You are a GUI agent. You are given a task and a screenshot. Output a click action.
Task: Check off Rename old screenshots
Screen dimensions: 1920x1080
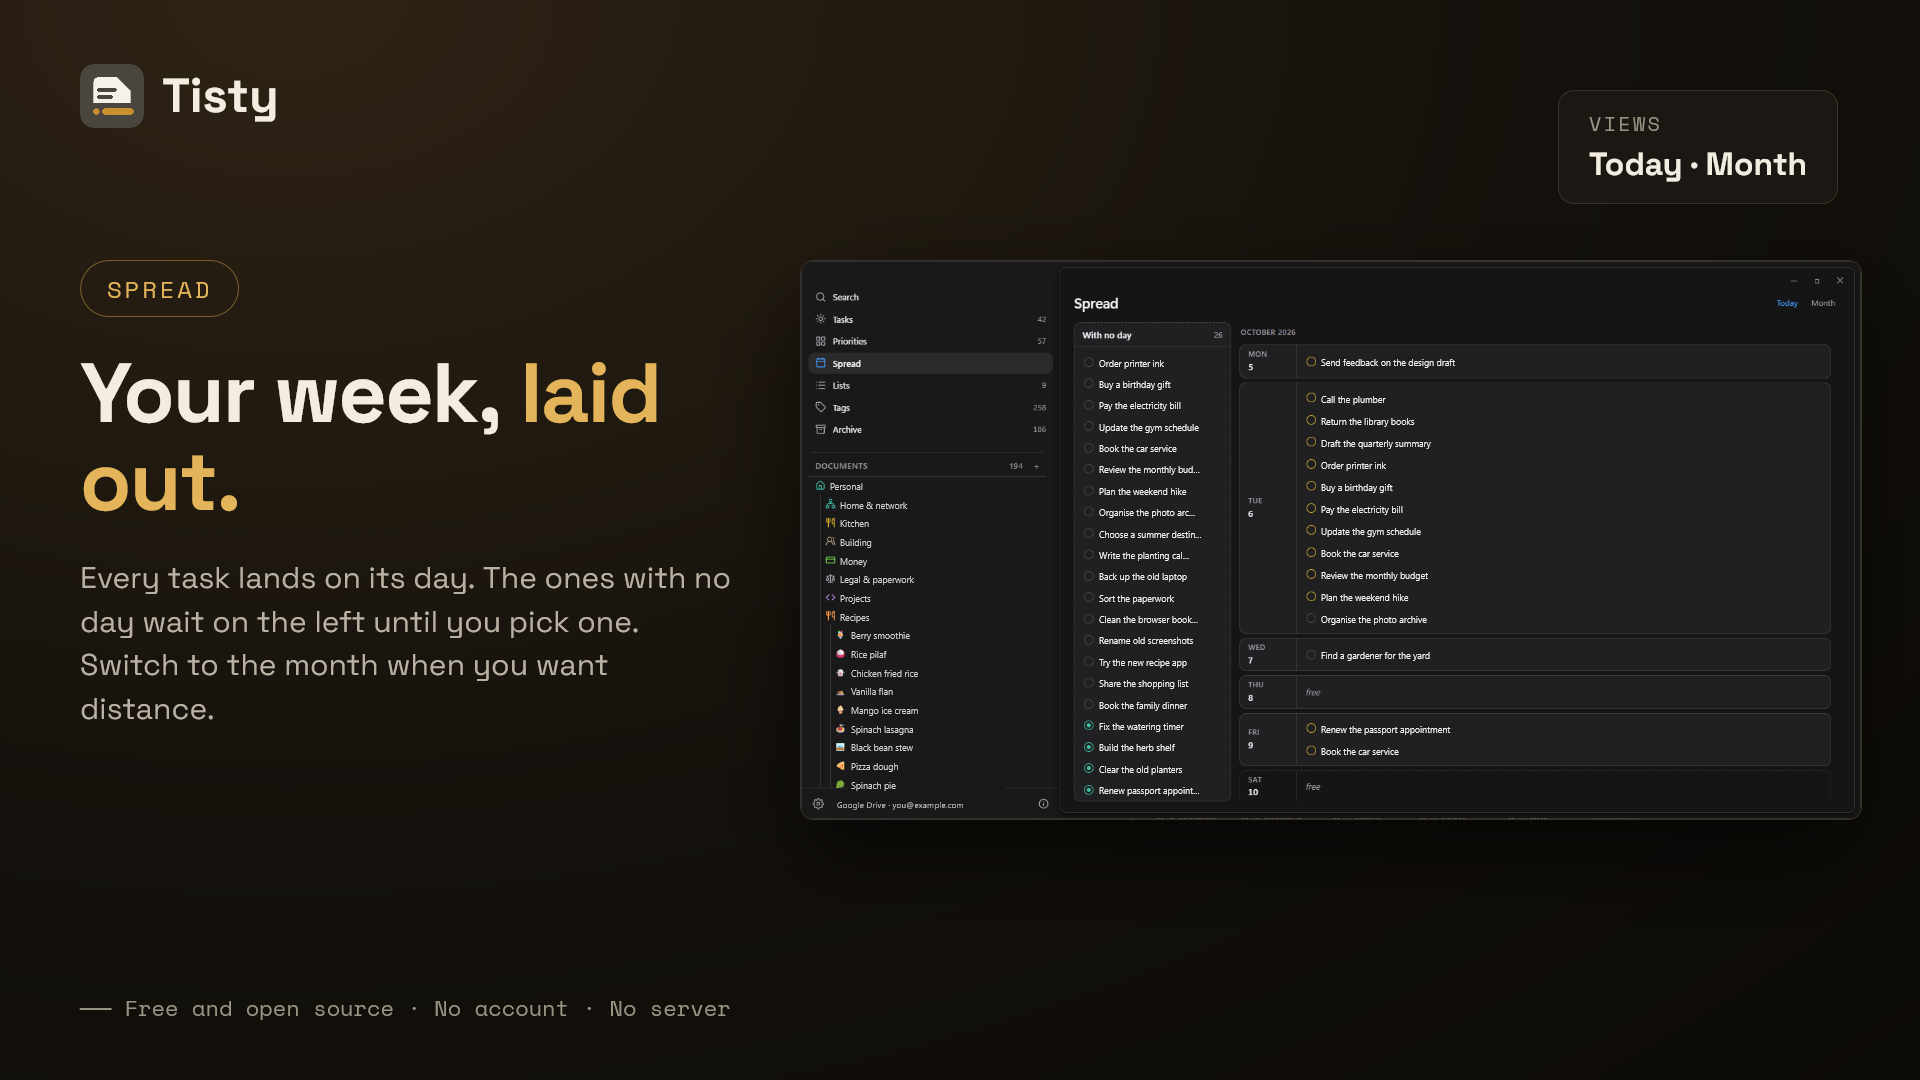[1088, 640]
